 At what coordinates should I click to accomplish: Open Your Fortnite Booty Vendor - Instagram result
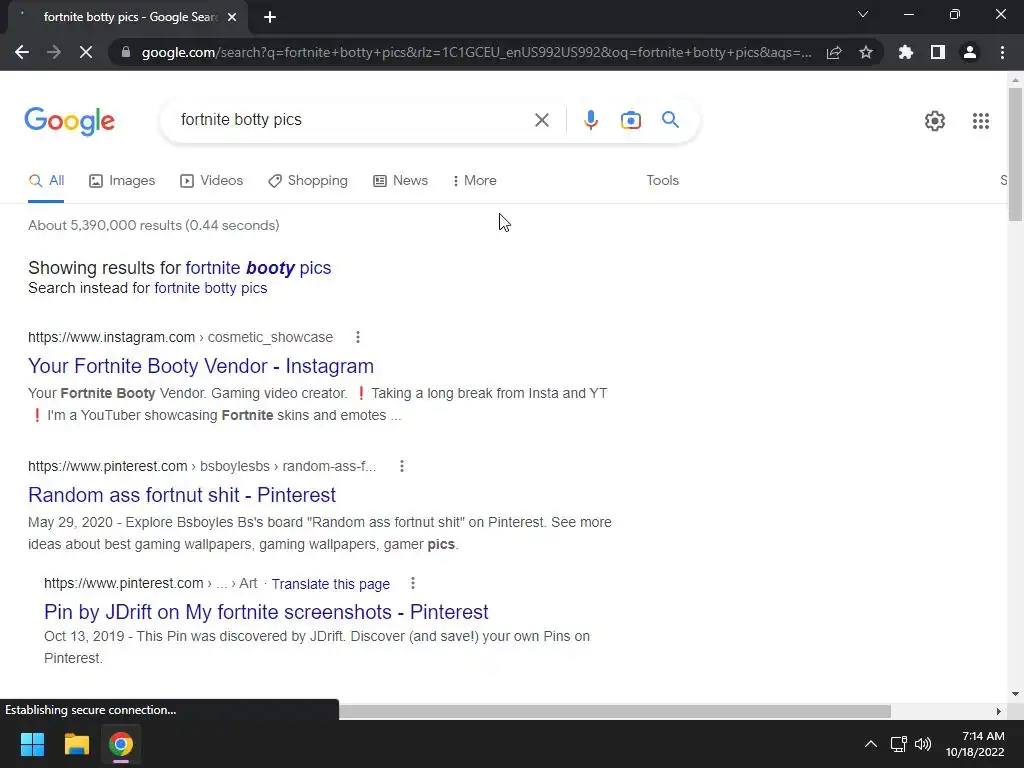click(x=200, y=366)
